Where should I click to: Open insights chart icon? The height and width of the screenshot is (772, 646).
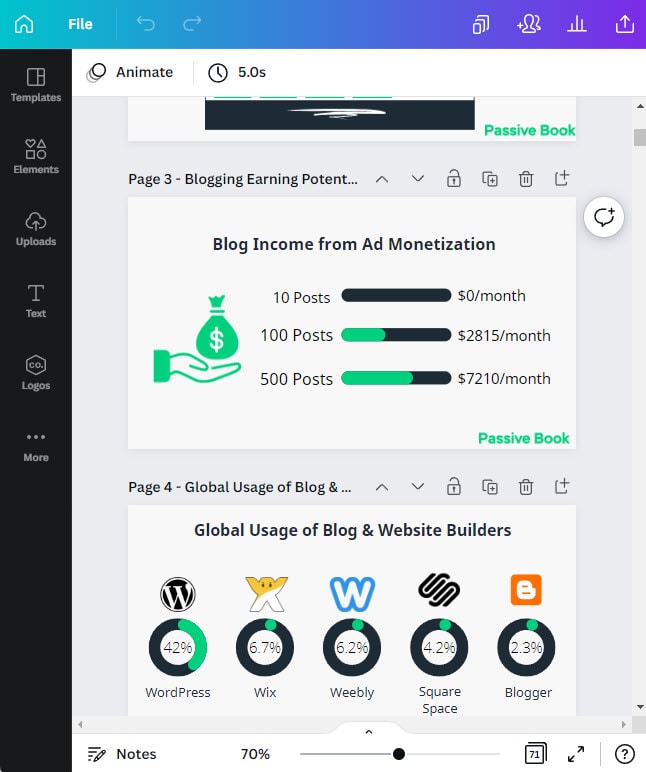click(577, 24)
